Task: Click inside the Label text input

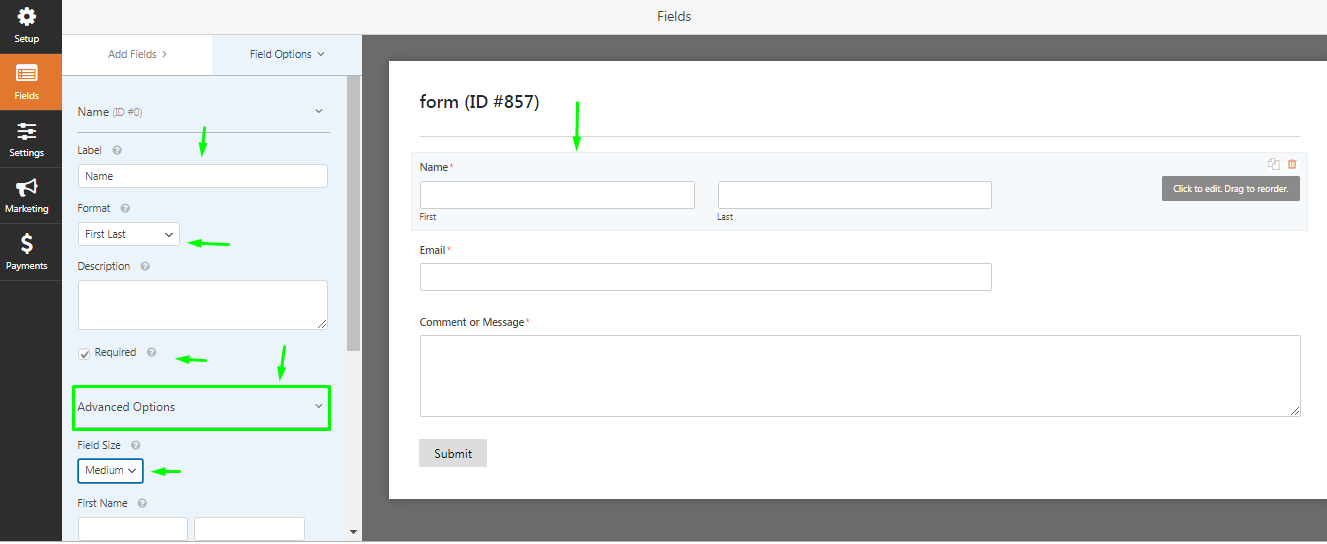Action: click(203, 176)
